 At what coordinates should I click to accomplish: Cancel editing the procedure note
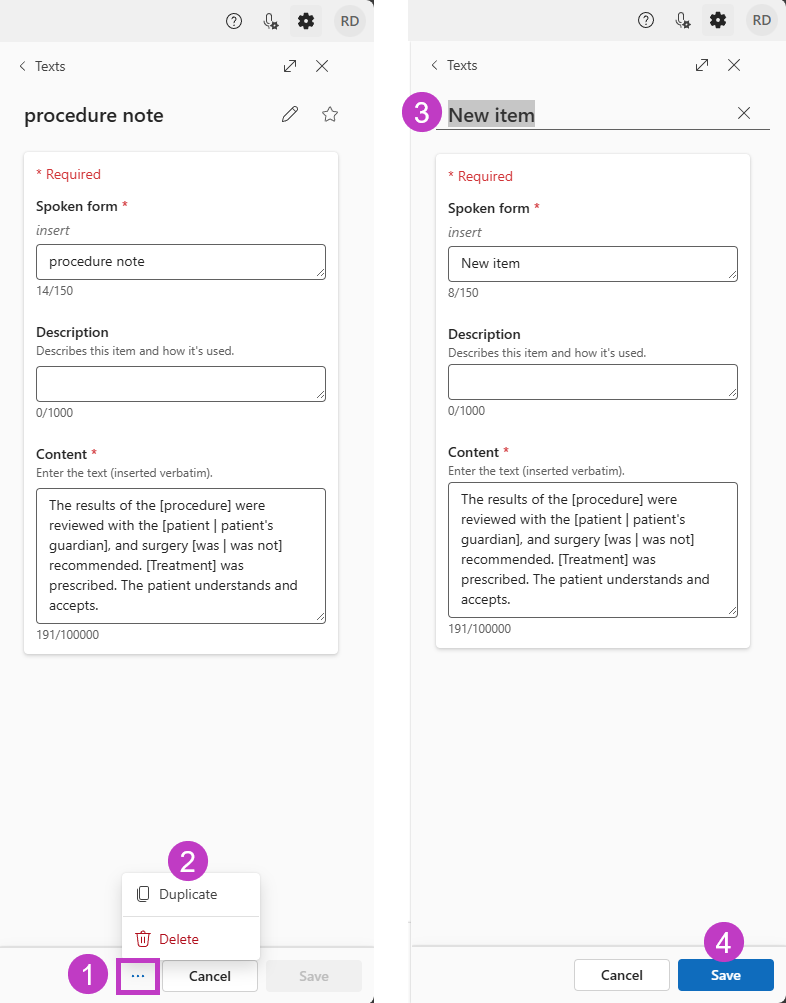click(x=210, y=976)
